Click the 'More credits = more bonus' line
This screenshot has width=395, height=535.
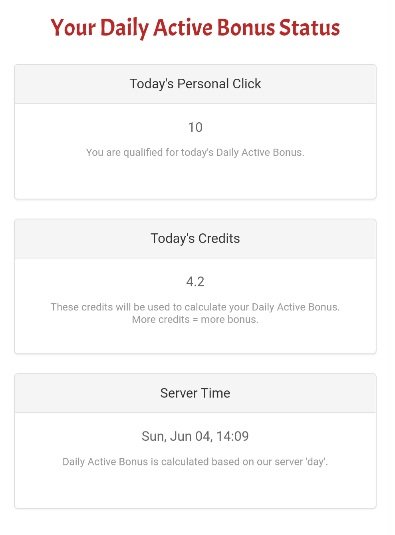tap(195, 320)
